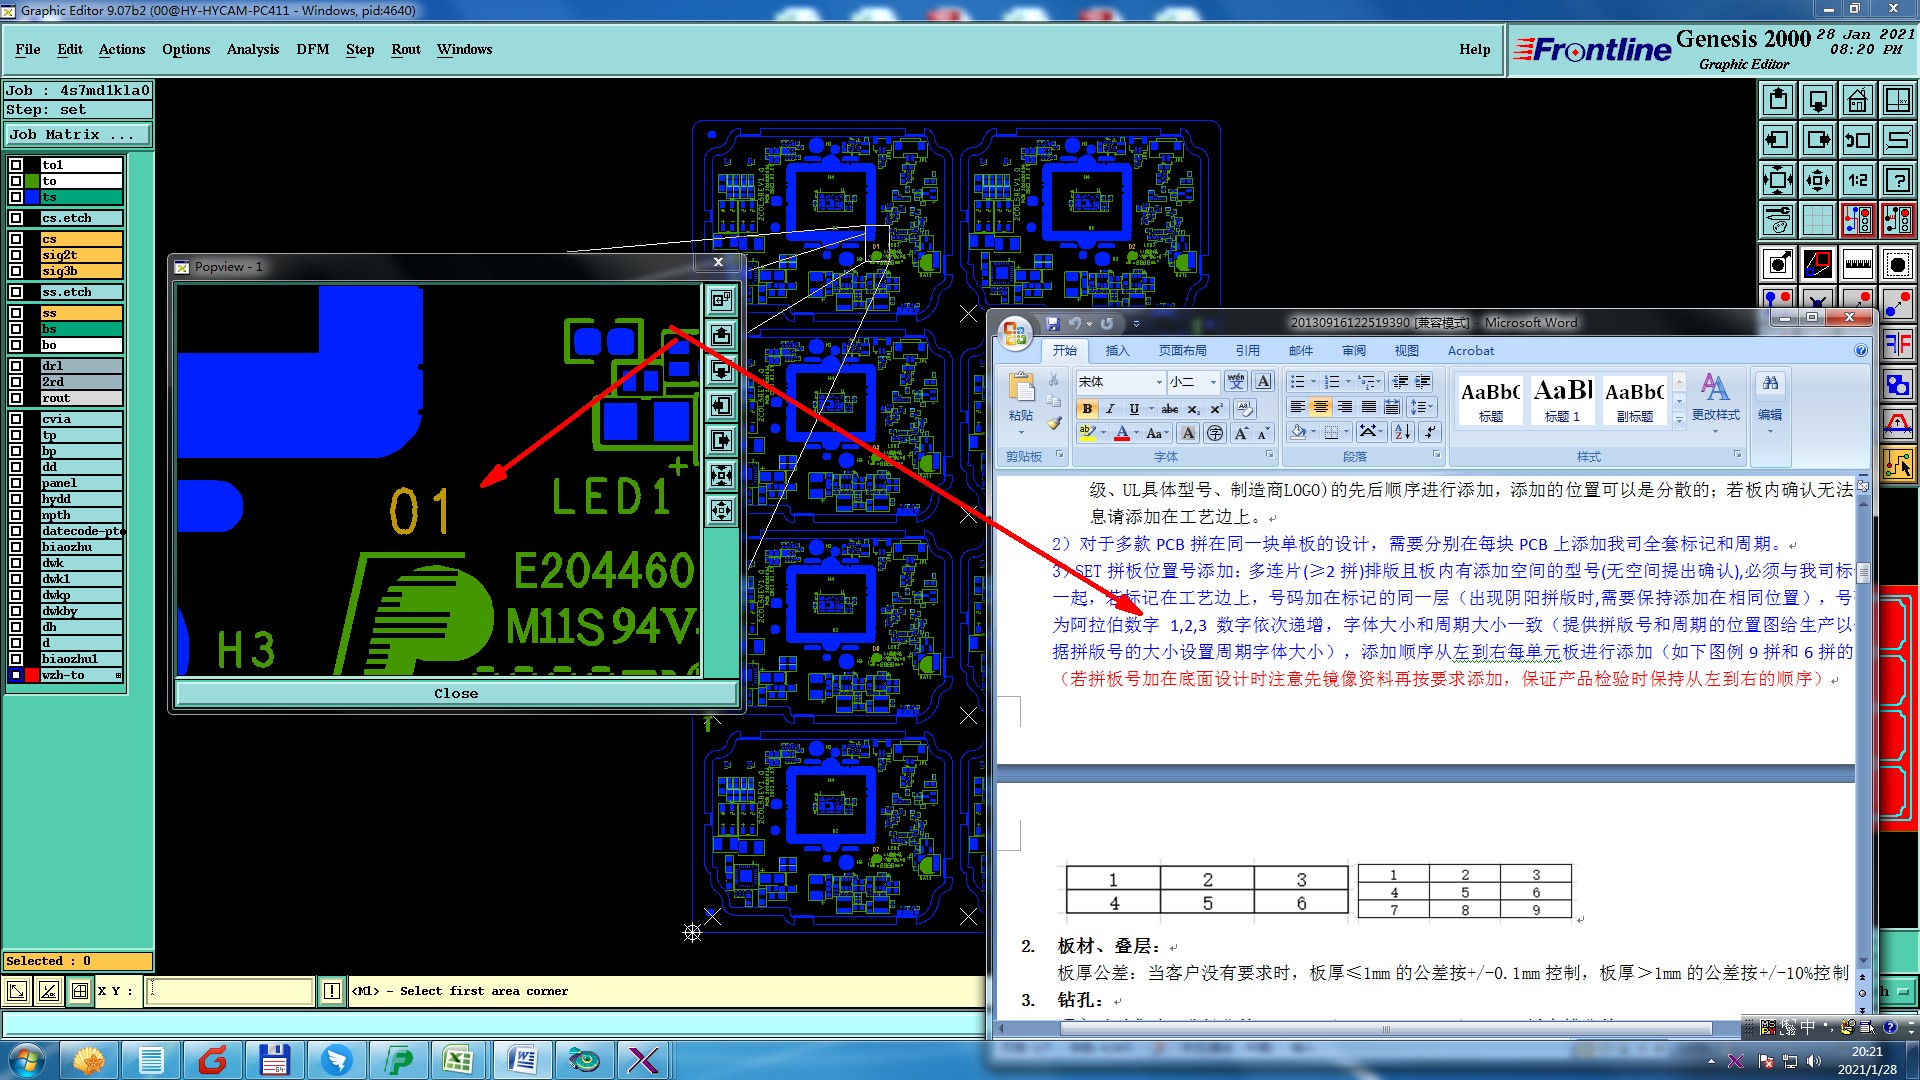The width and height of the screenshot is (1920, 1080).
Task: Switch to the 页面布局 ribbon tab
Action: 1182,351
